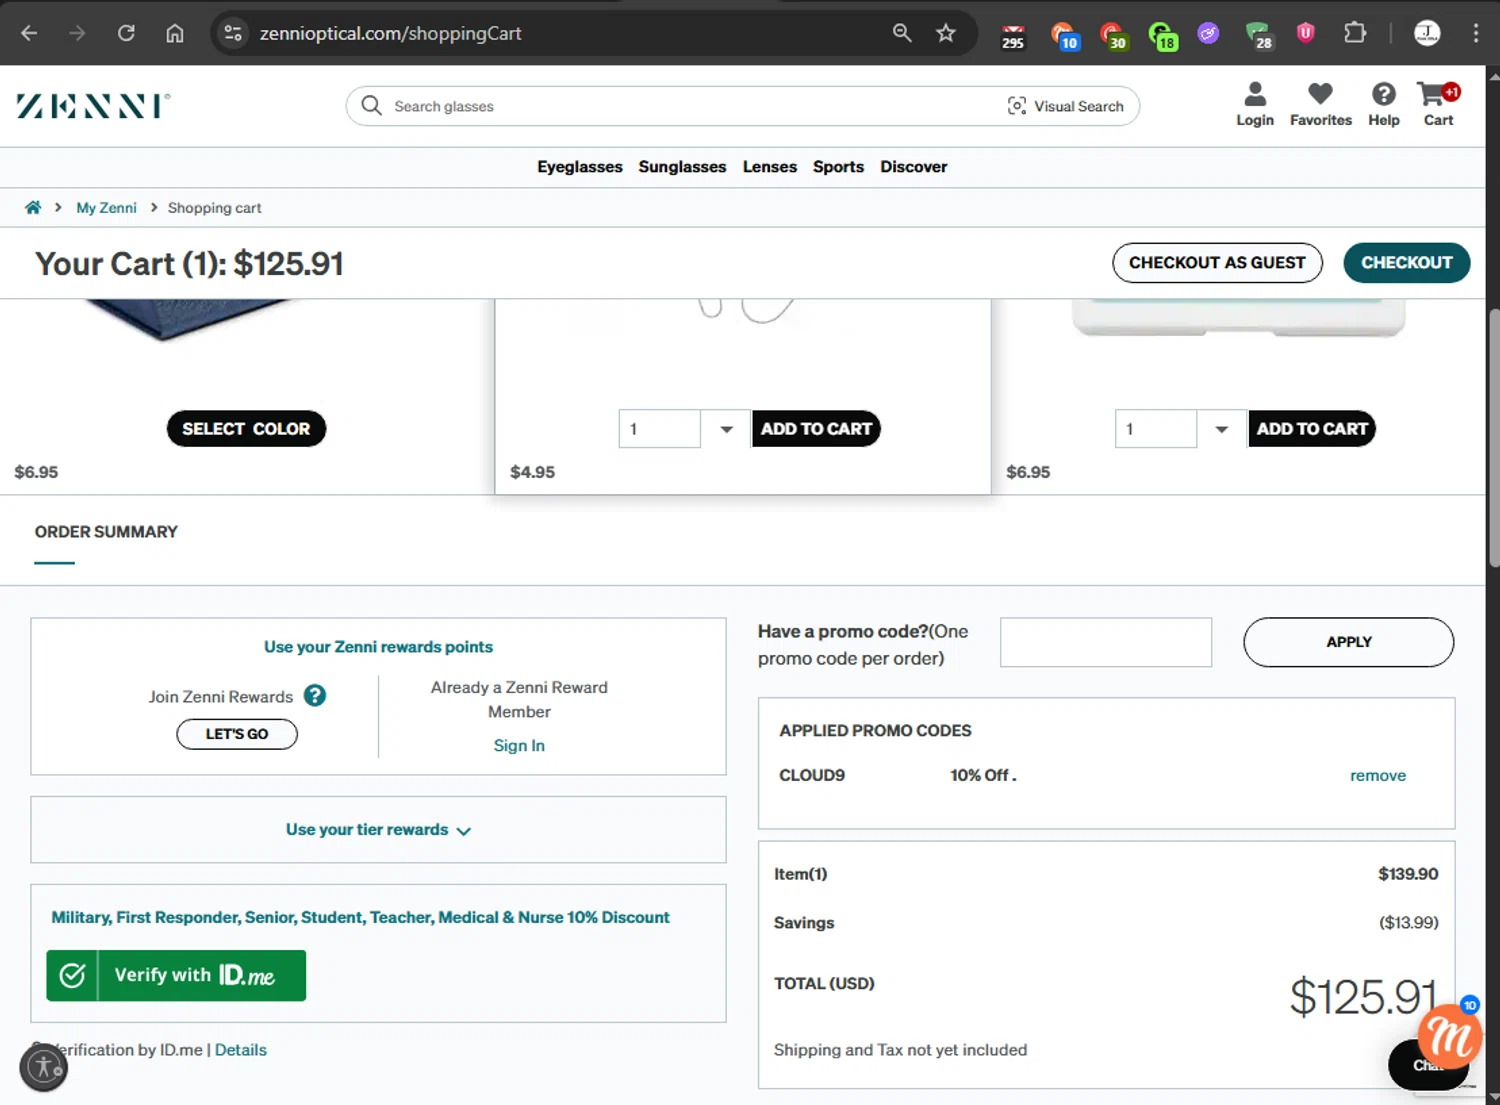Open the purple round extension icon
Screen dimensions: 1500x1105
[1208, 34]
